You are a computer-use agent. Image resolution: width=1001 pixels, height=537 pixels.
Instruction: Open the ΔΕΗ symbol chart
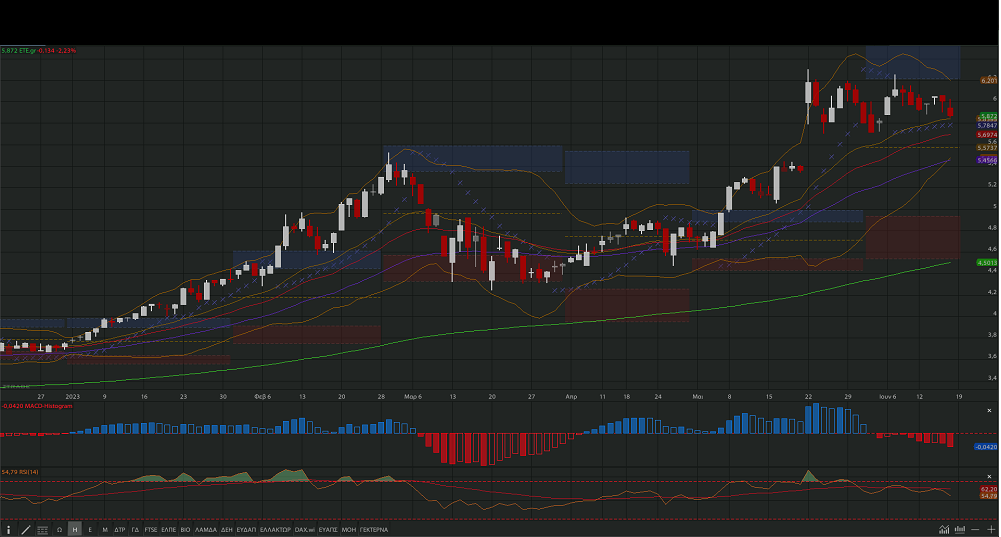coord(227,529)
